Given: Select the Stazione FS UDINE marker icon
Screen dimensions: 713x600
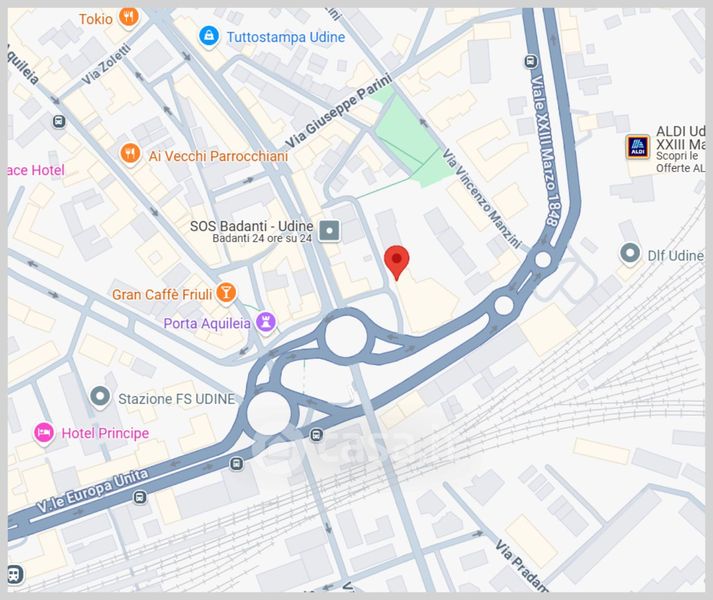Looking at the screenshot, I should tap(100, 397).
